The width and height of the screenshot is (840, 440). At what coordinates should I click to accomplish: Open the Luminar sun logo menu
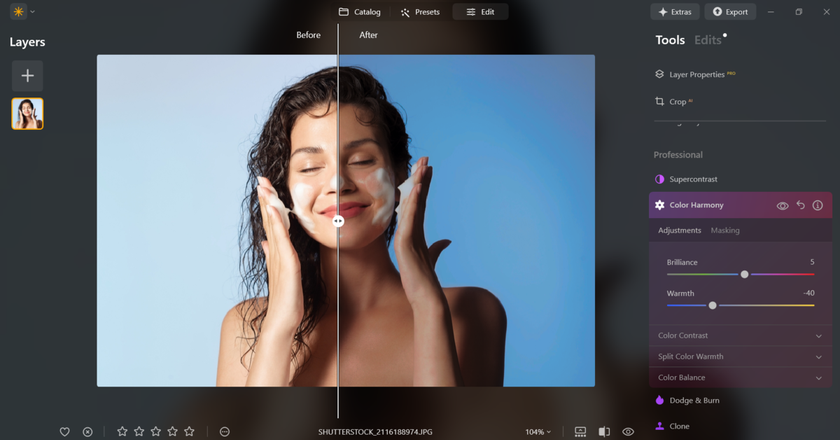pyautogui.click(x=18, y=12)
